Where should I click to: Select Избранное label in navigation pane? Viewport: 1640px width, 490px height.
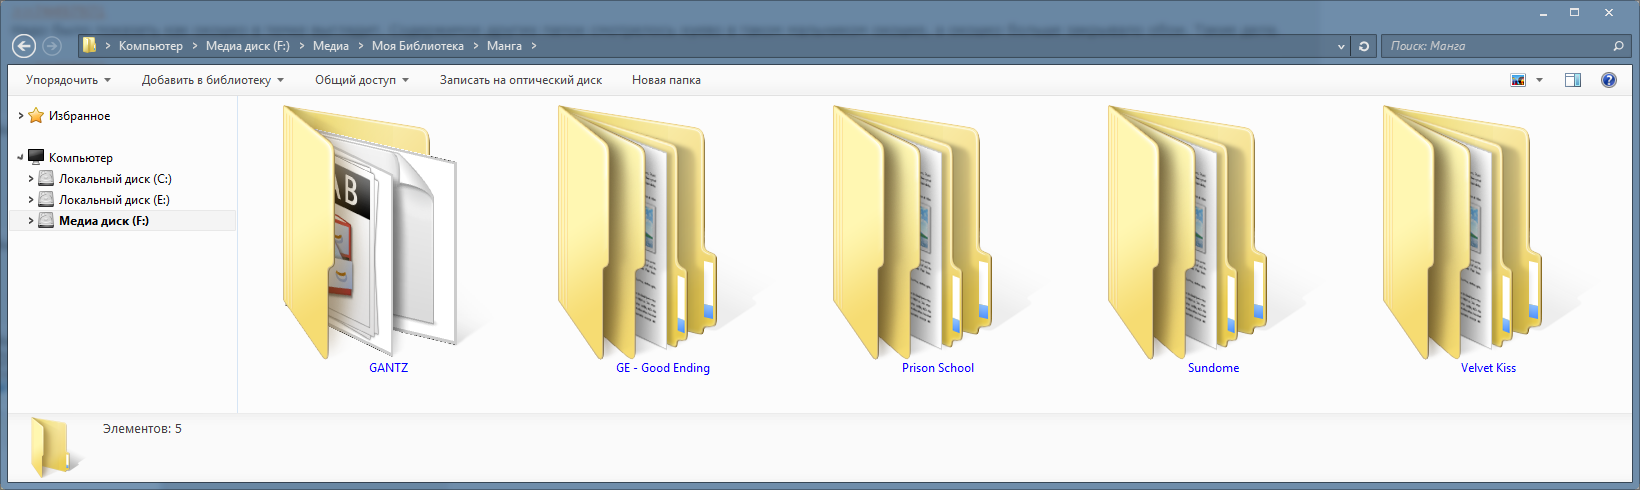click(80, 116)
